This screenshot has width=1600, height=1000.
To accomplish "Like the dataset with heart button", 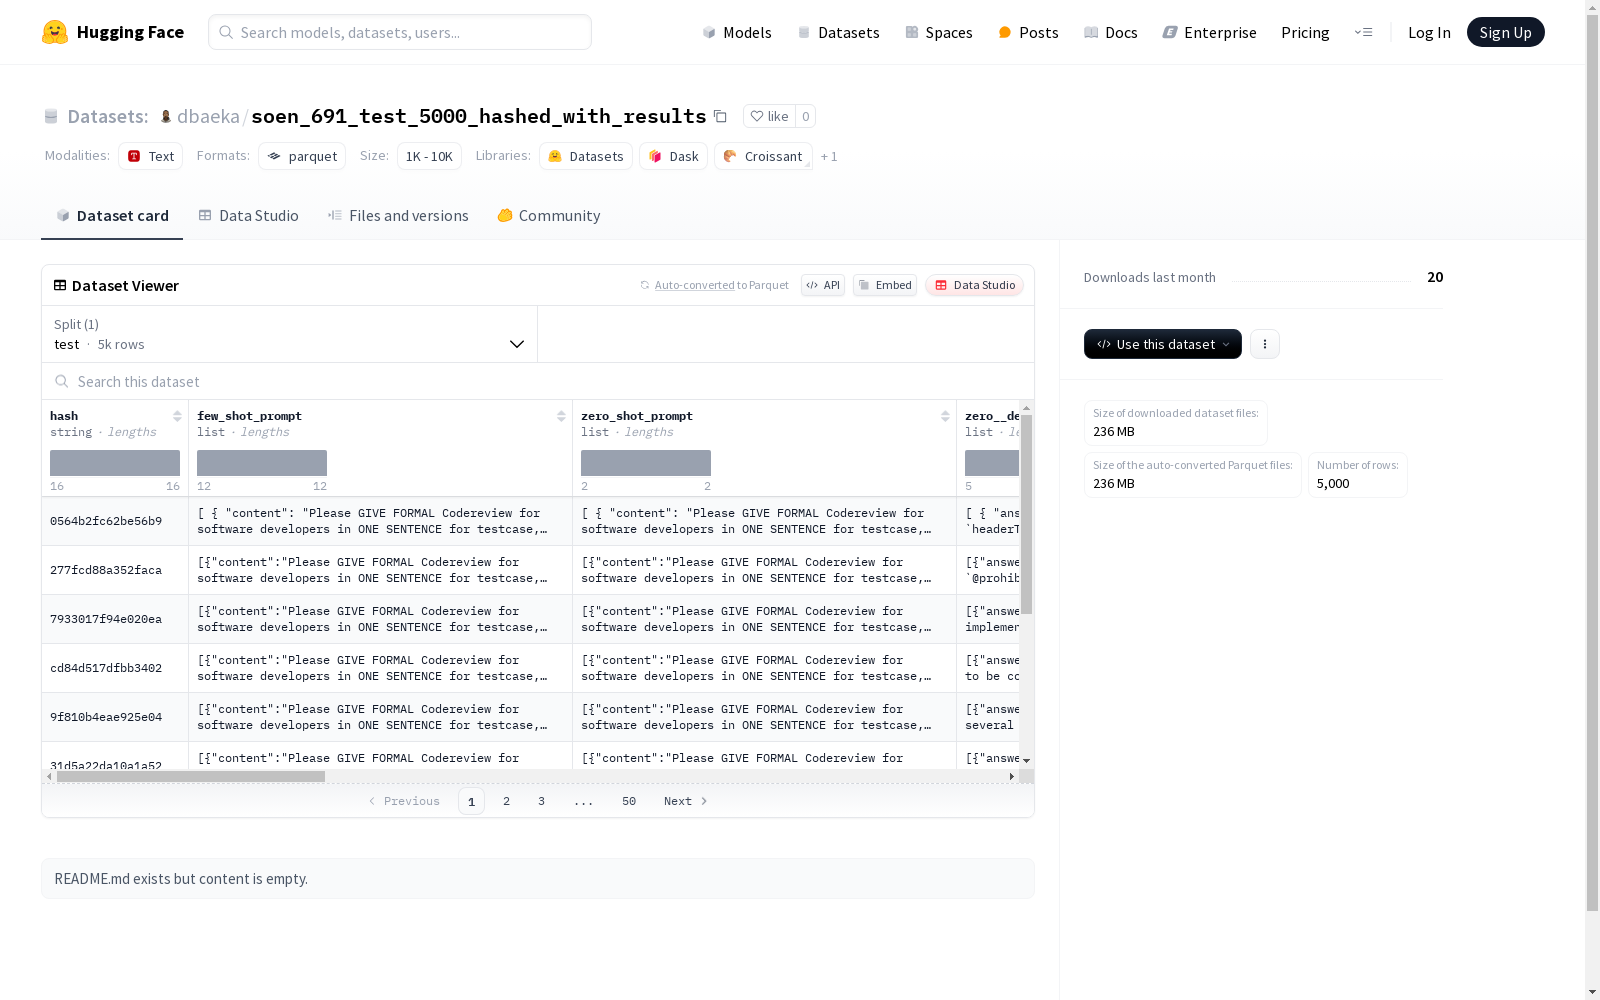I will (769, 116).
